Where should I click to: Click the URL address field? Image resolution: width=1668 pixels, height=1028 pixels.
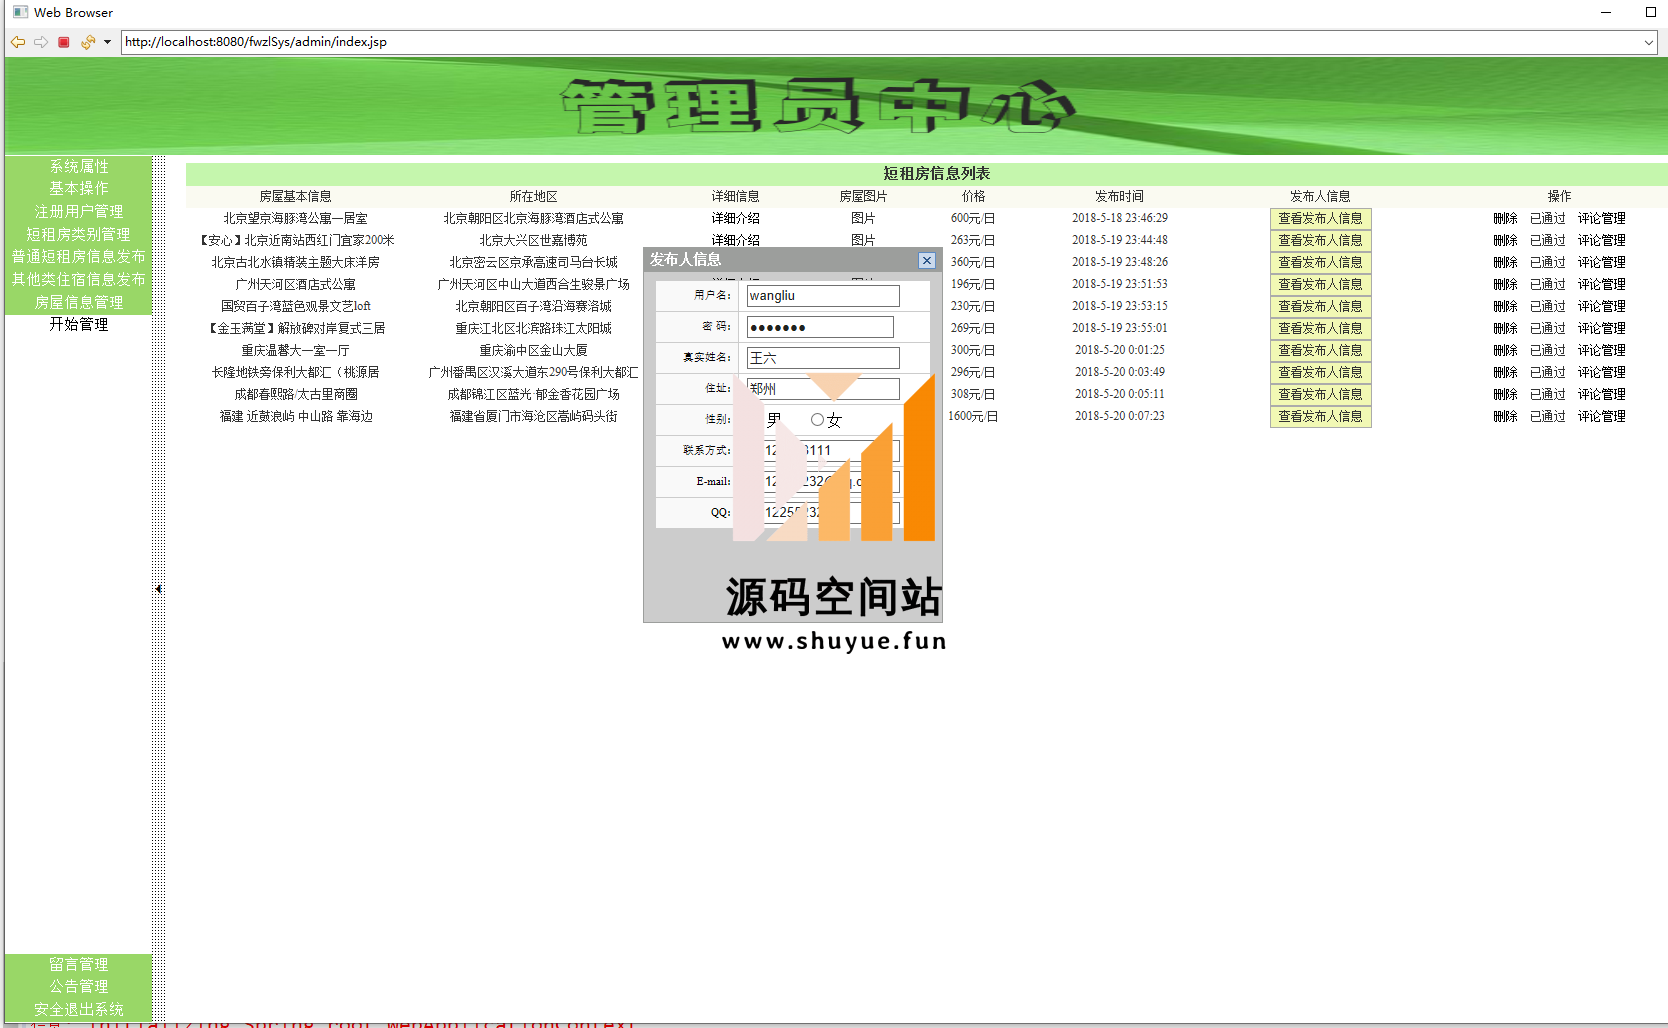(x=880, y=42)
